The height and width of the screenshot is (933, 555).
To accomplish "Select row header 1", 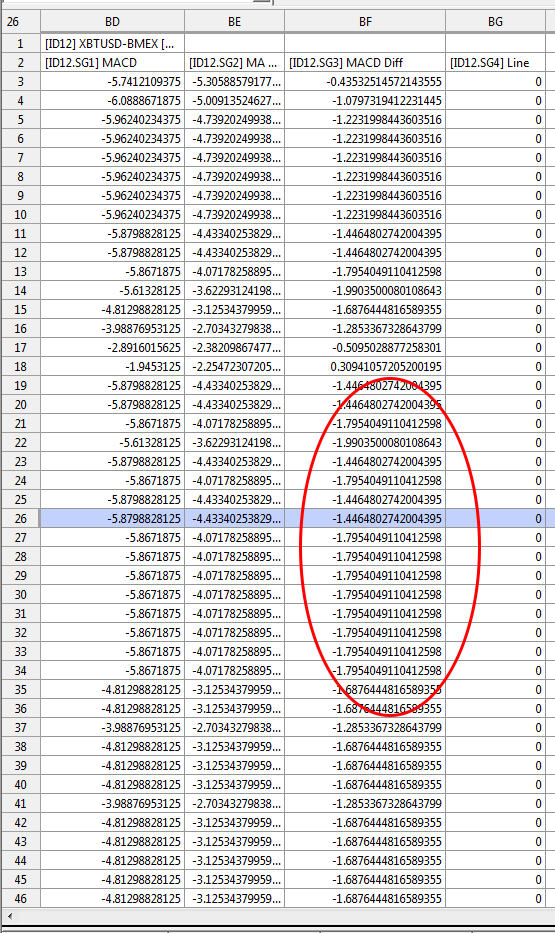I will (x=20, y=43).
